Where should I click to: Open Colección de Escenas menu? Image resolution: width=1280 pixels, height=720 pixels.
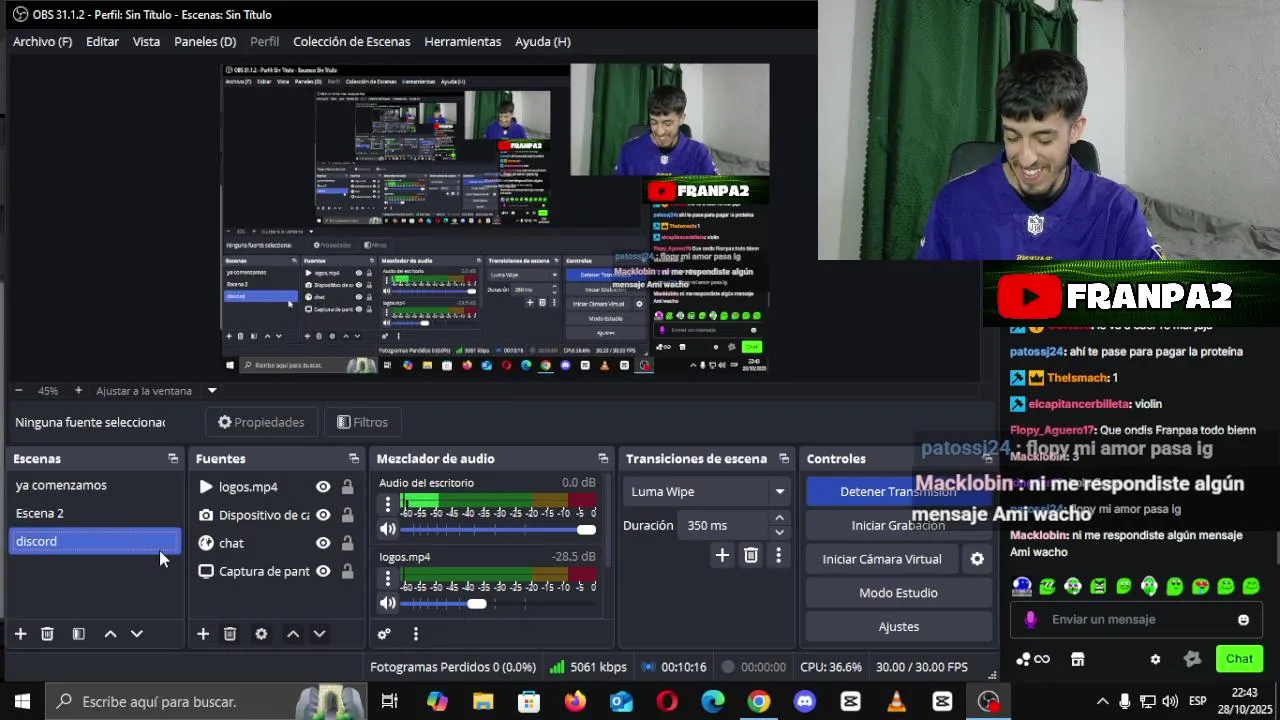point(351,41)
